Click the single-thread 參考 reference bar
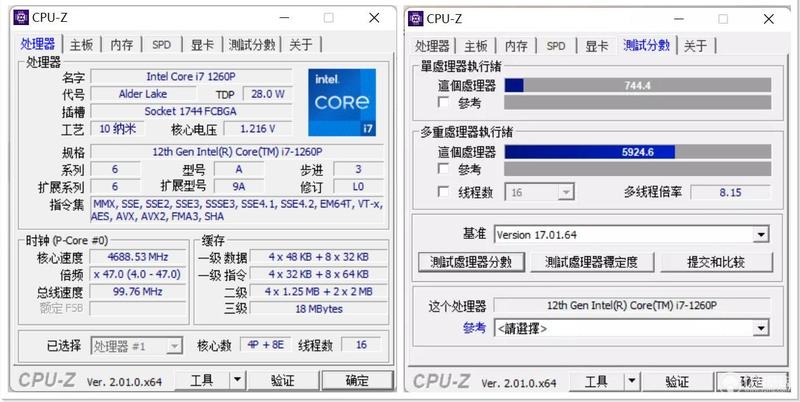 [x=638, y=103]
